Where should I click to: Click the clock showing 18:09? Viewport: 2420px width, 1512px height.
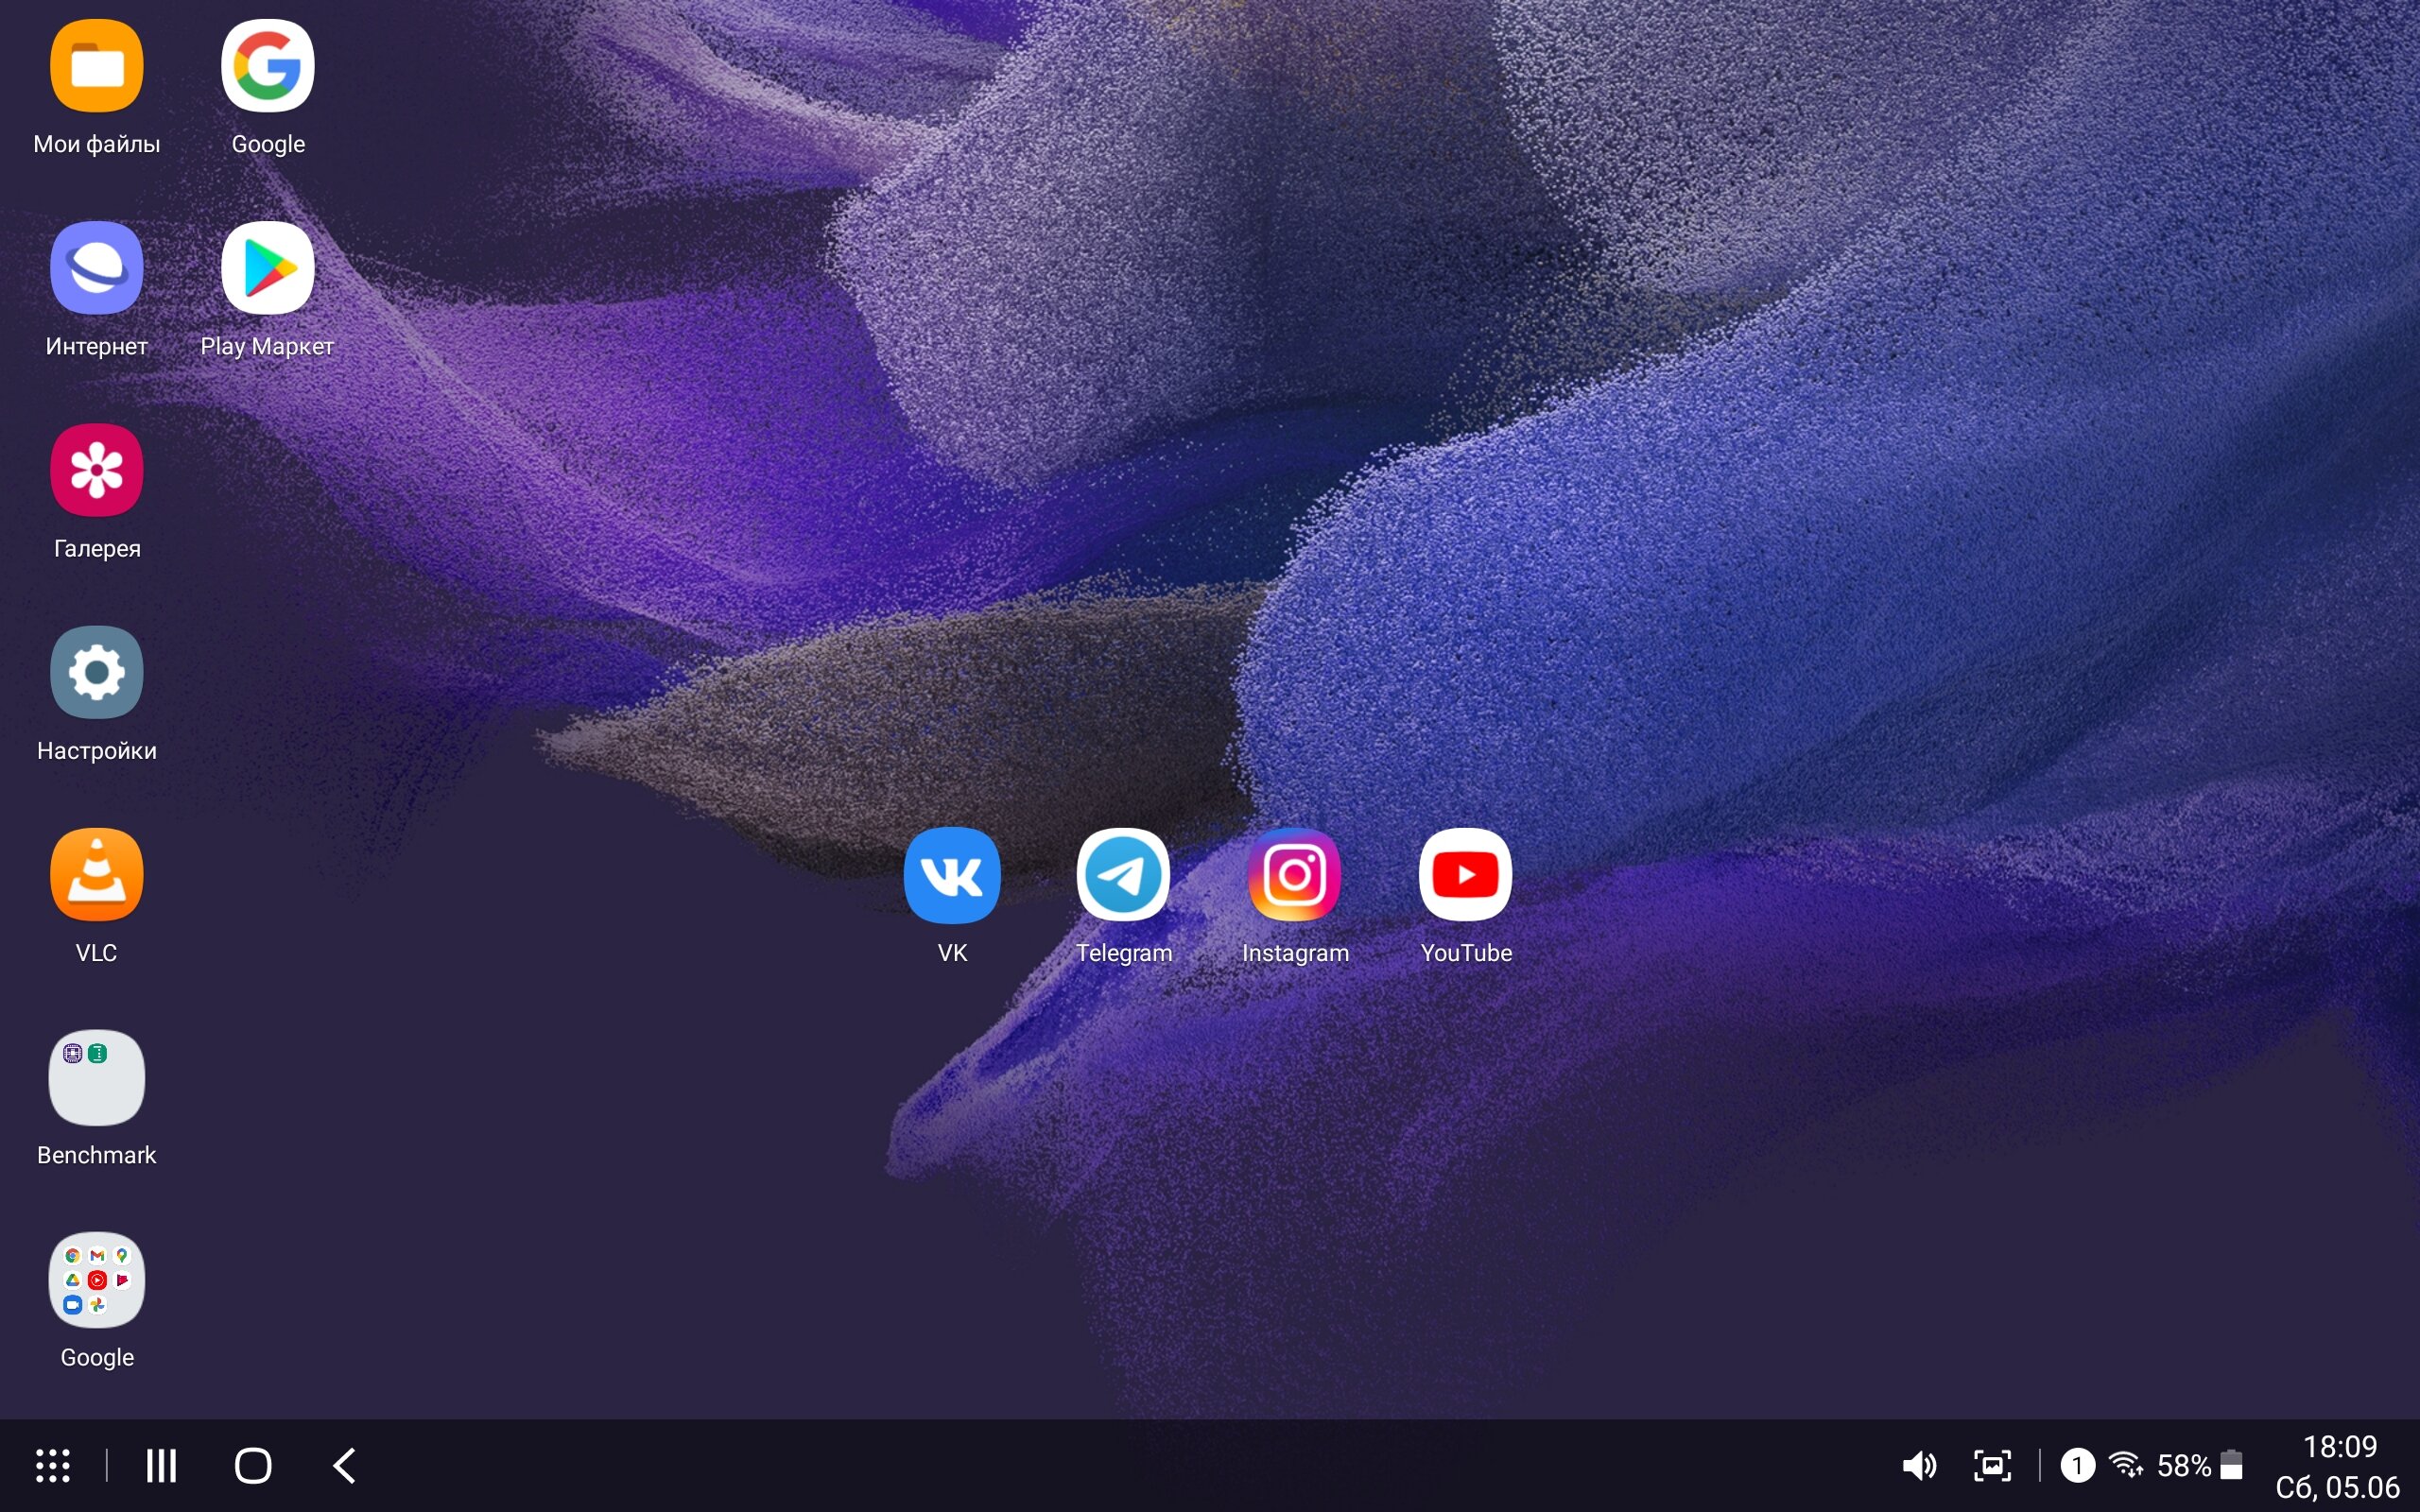point(2340,1446)
